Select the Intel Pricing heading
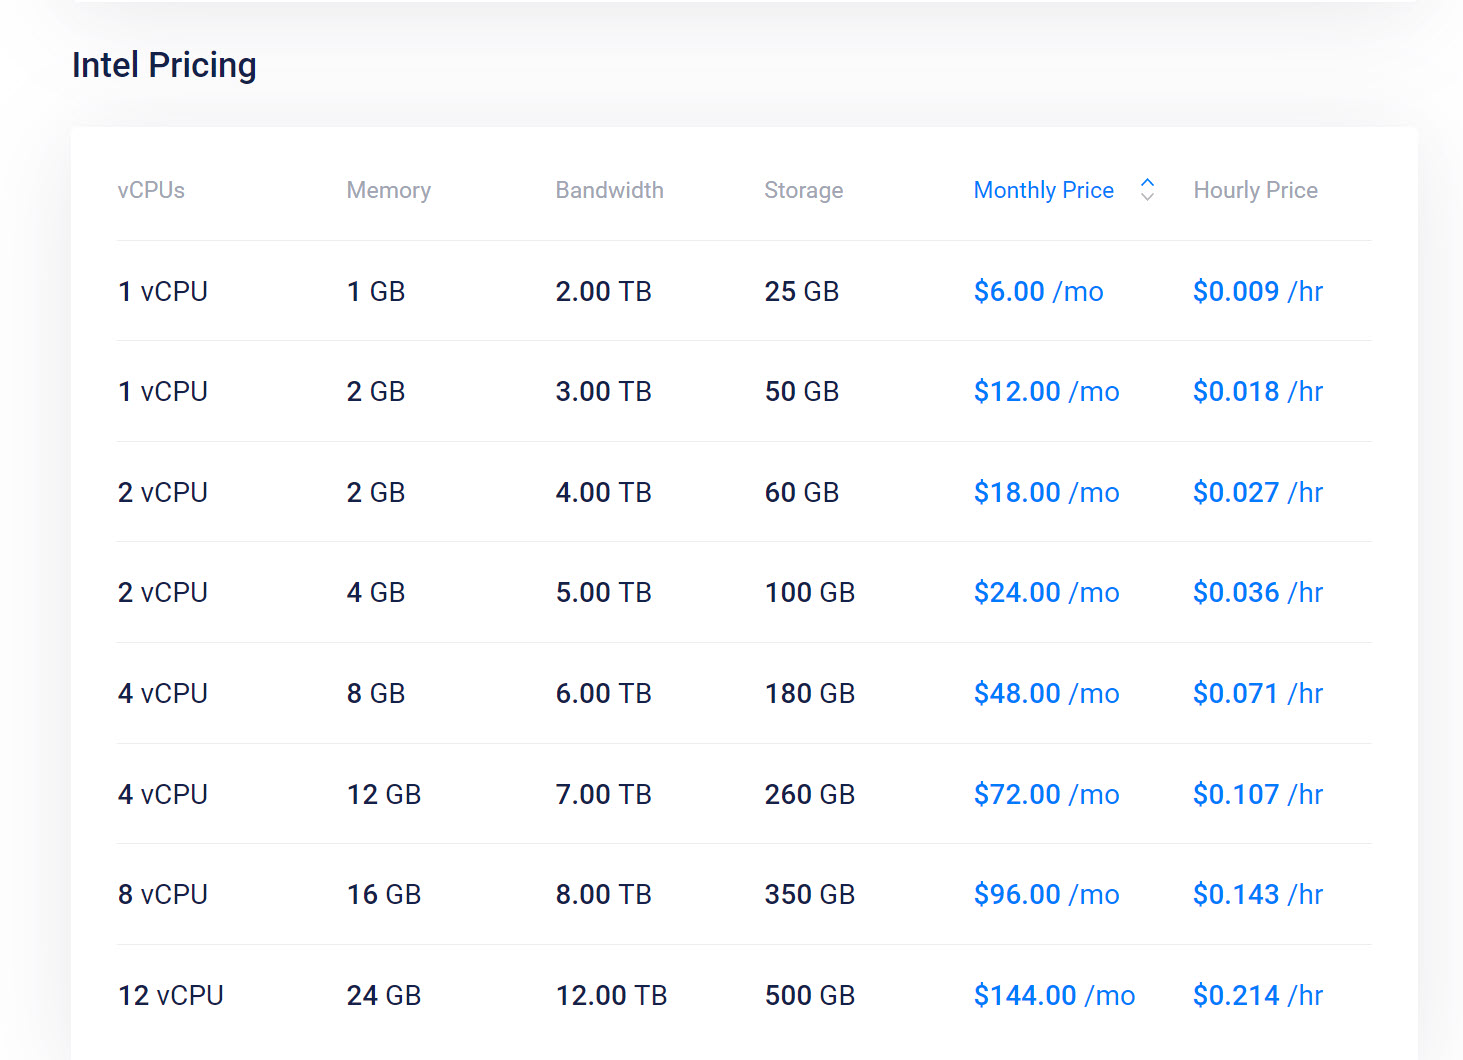 (164, 65)
